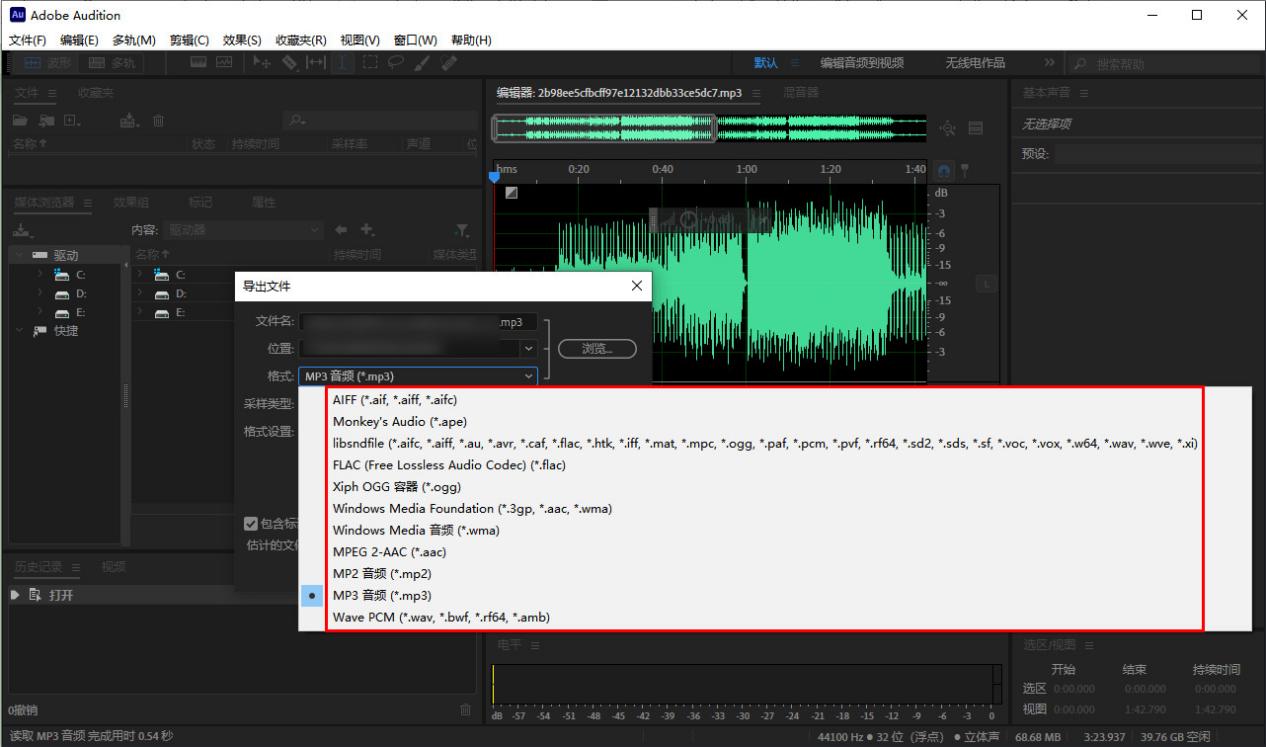
Task: Open the 内容 drives dropdown in Media Browser
Action: pyautogui.click(x=242, y=230)
